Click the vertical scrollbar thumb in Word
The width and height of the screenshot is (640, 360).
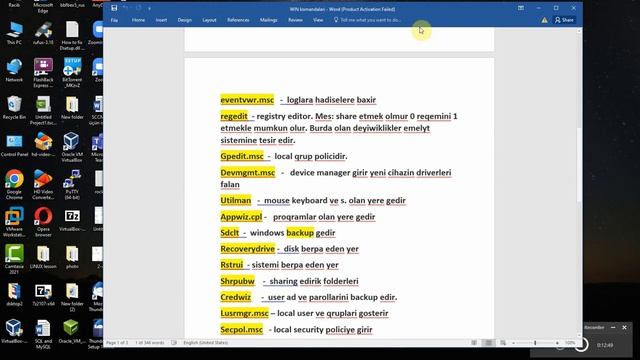point(579,165)
